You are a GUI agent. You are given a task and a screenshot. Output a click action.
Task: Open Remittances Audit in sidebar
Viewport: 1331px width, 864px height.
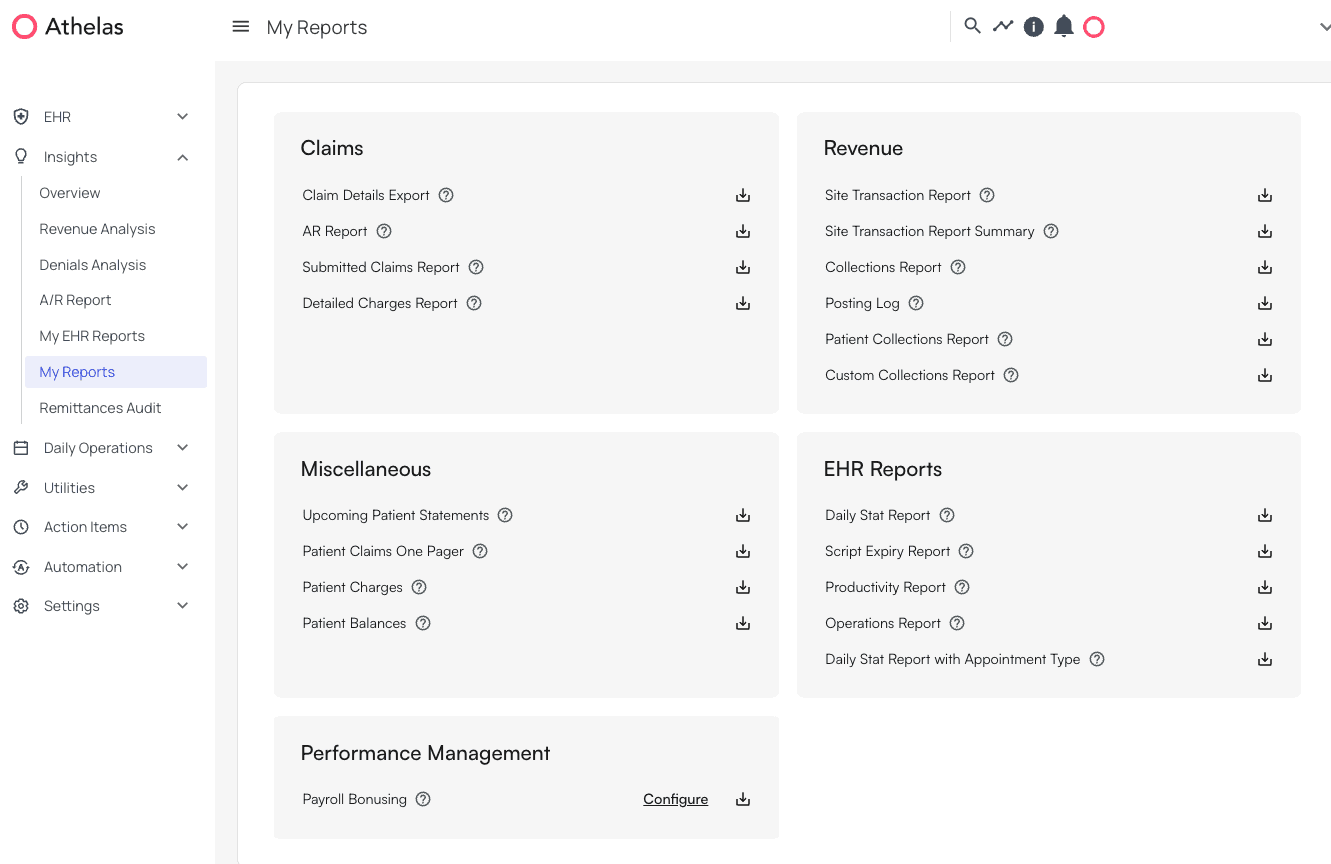coord(100,408)
